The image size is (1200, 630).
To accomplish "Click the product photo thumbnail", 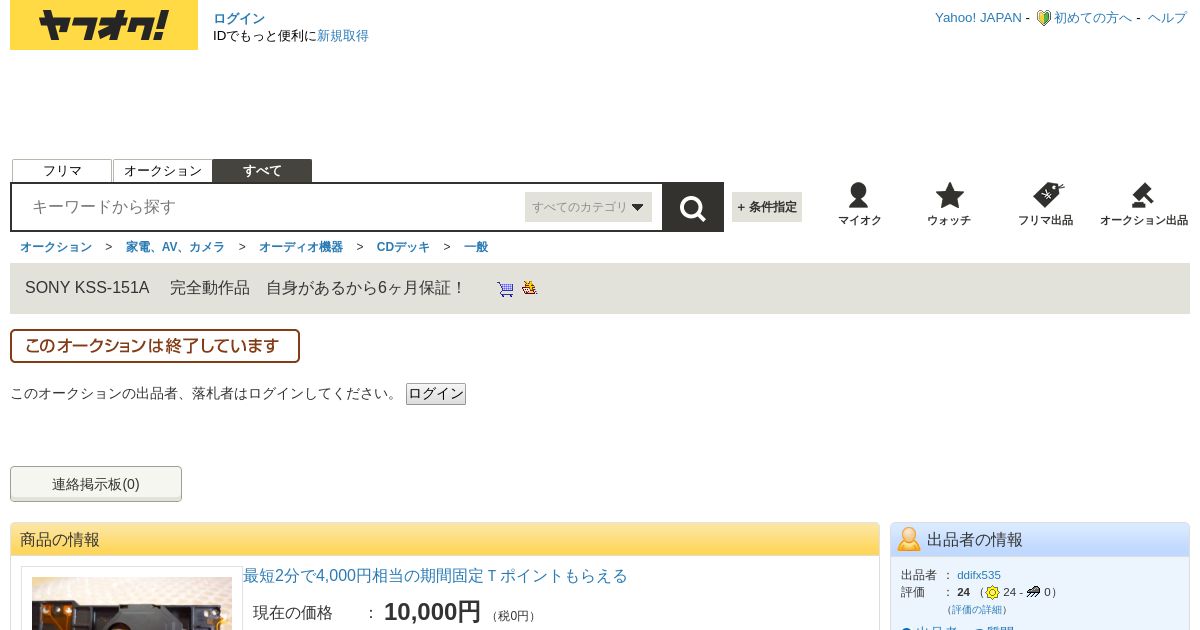I will [x=132, y=603].
